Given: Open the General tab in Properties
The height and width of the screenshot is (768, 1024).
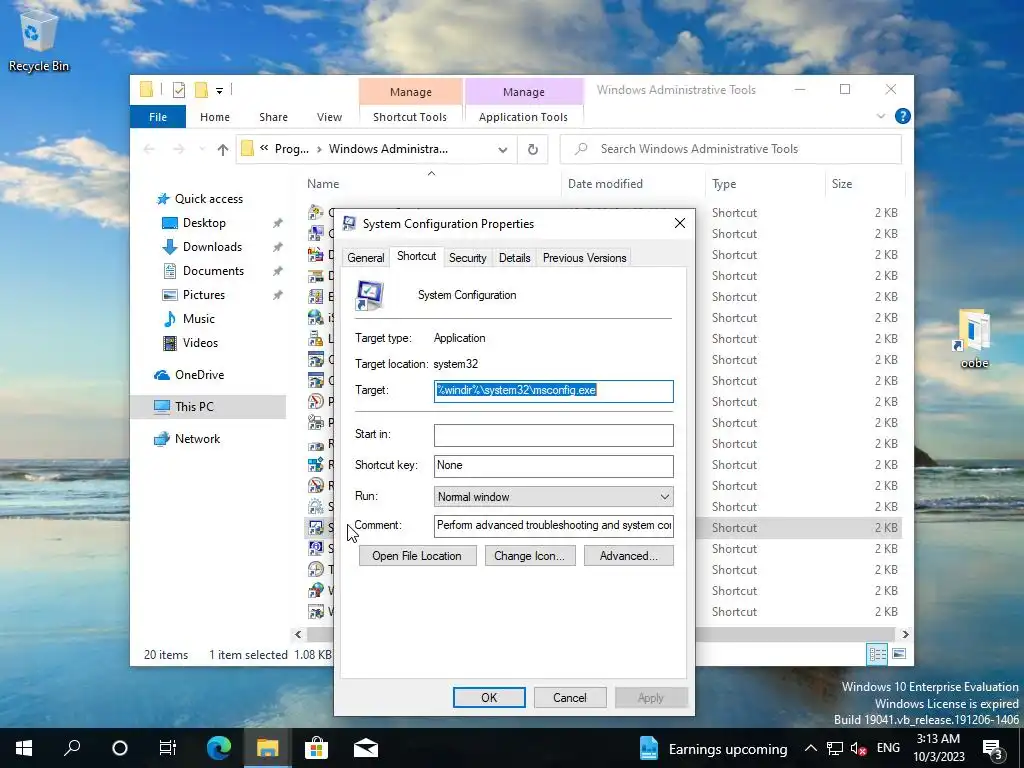Looking at the screenshot, I should click(x=366, y=258).
